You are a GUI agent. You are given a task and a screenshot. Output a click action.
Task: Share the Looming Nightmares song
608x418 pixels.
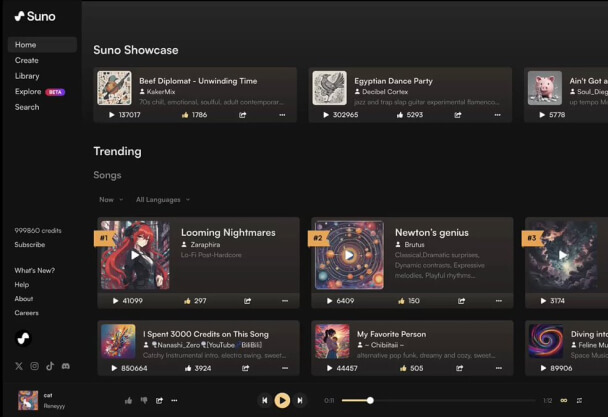(x=248, y=301)
